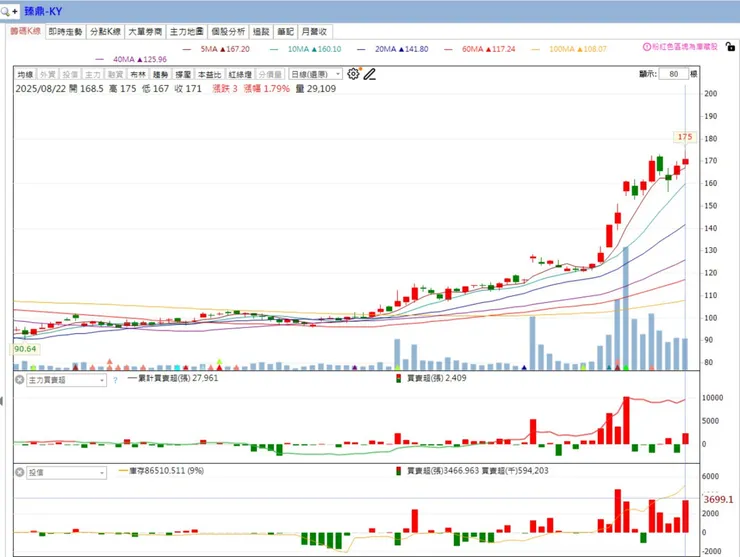
Task: Toggle the 分價量 button
Action: [270, 74]
